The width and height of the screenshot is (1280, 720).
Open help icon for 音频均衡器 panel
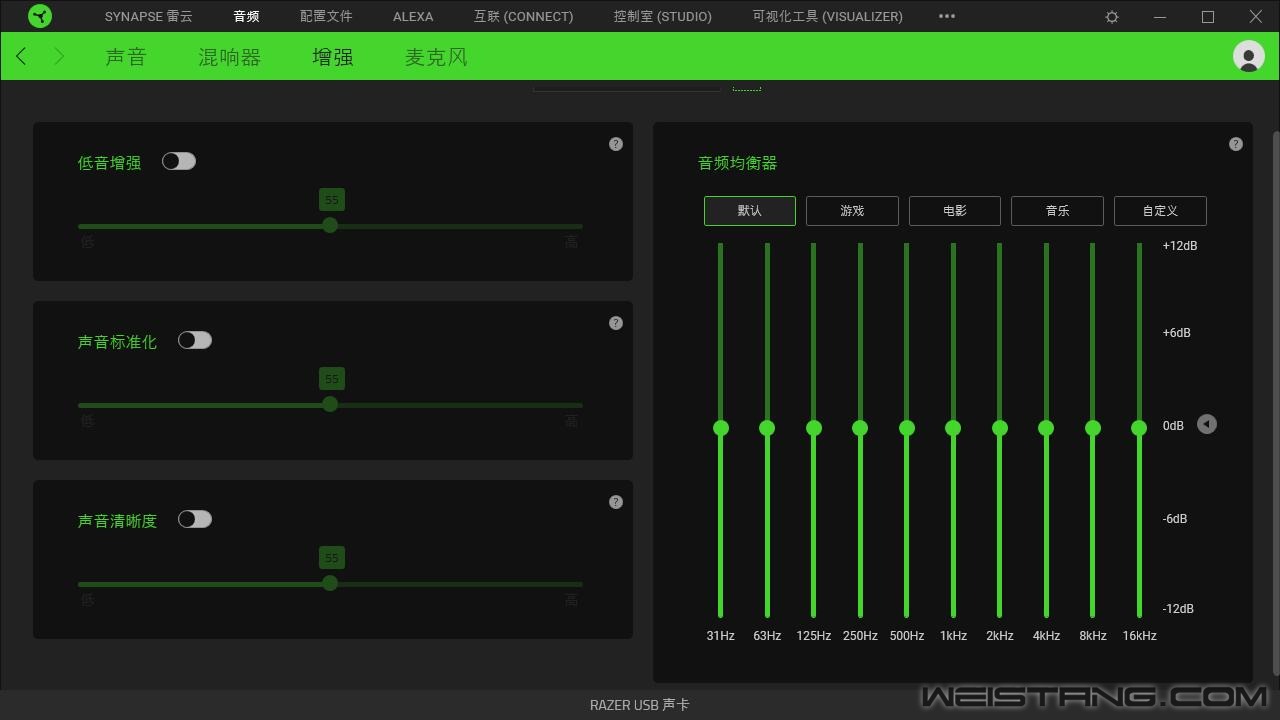[x=1235, y=144]
